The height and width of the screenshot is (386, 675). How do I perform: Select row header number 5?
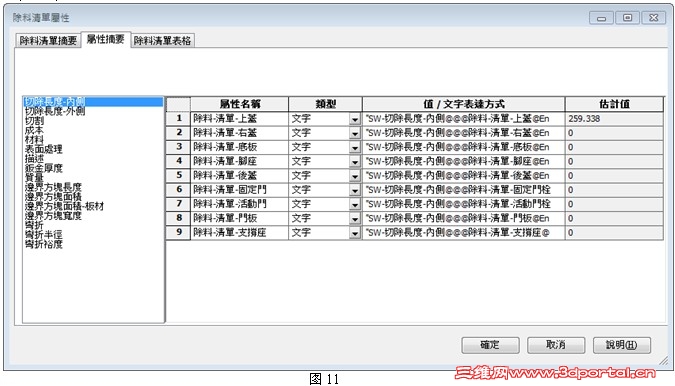[x=179, y=175]
